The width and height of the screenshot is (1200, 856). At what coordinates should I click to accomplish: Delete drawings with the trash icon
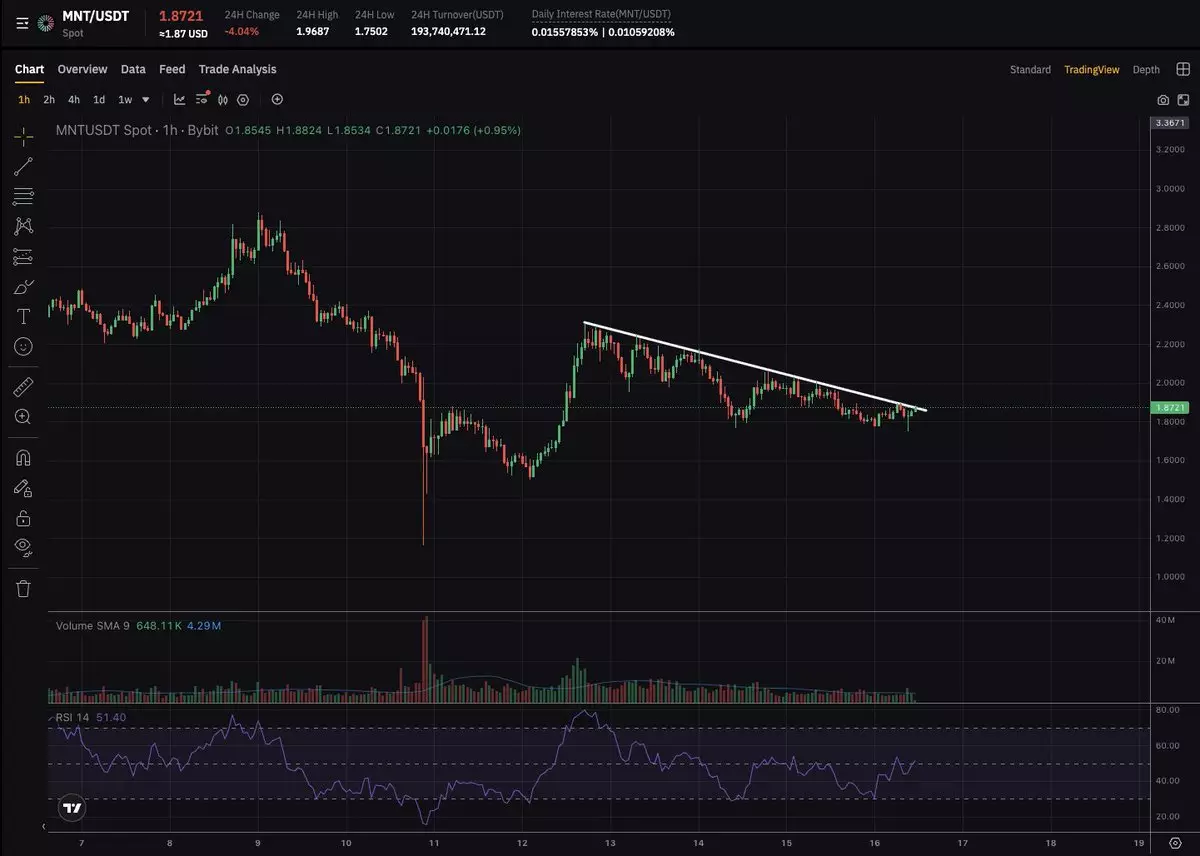point(23,588)
